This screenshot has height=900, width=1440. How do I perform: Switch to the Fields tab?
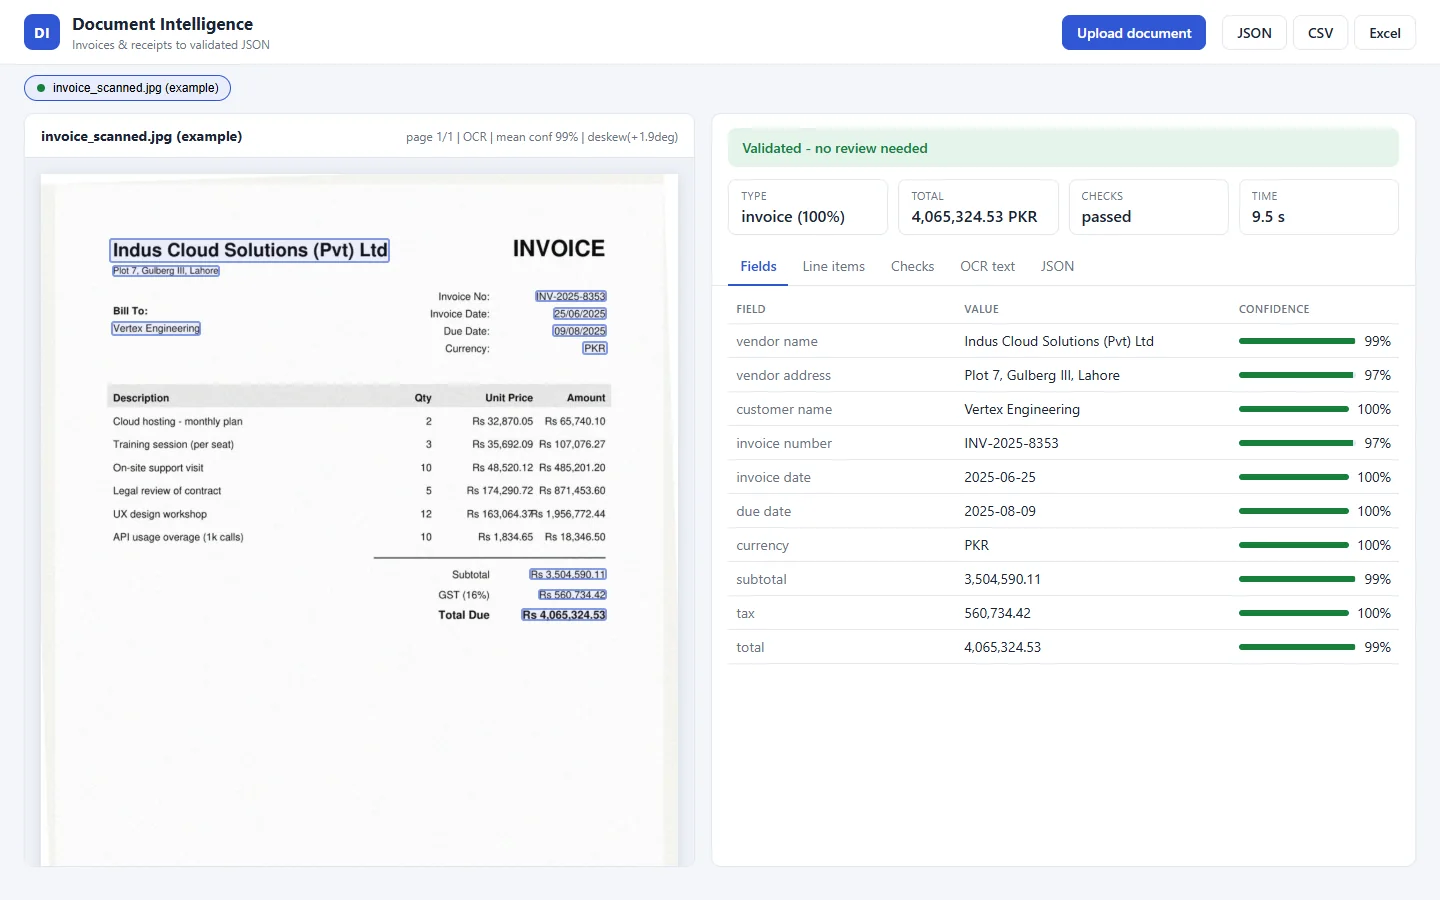point(758,266)
